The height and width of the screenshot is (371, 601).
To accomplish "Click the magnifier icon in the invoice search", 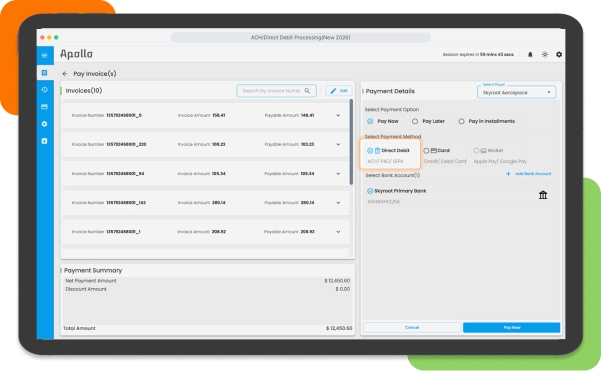I will (307, 91).
